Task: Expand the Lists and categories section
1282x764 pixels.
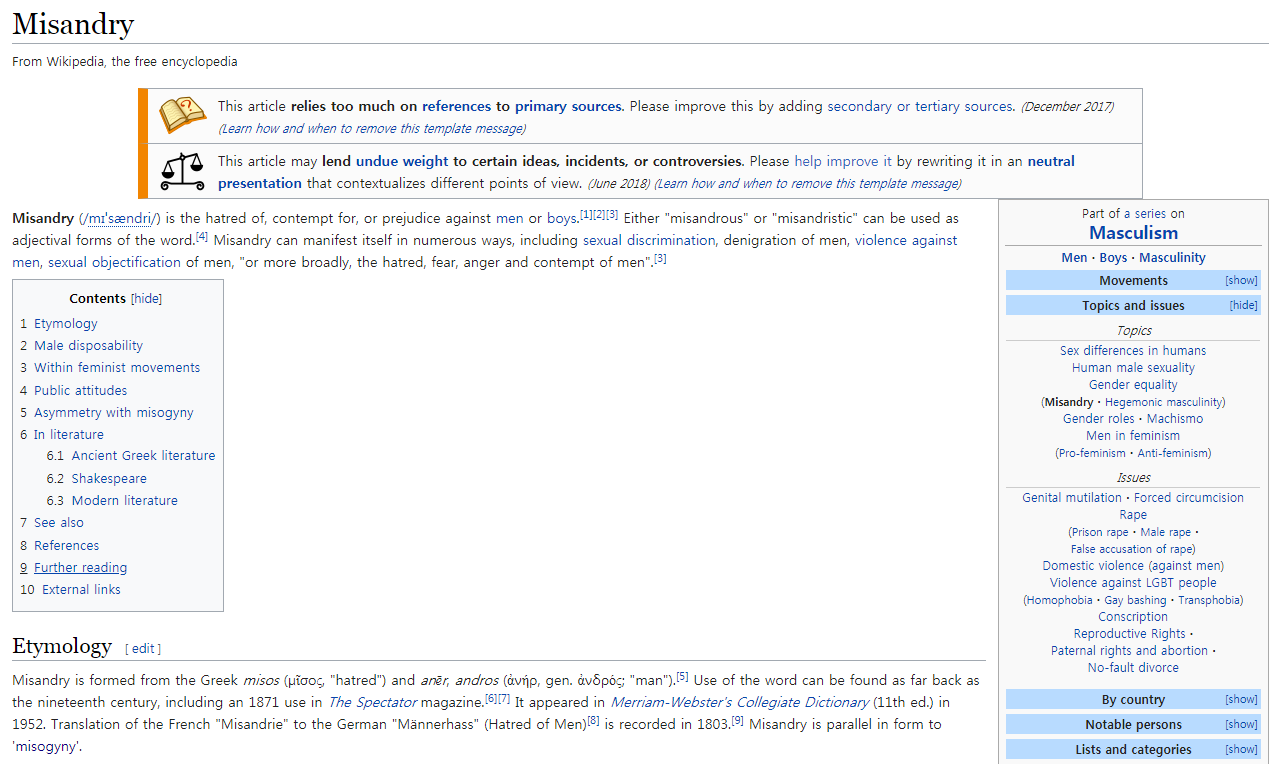Action: (1241, 750)
